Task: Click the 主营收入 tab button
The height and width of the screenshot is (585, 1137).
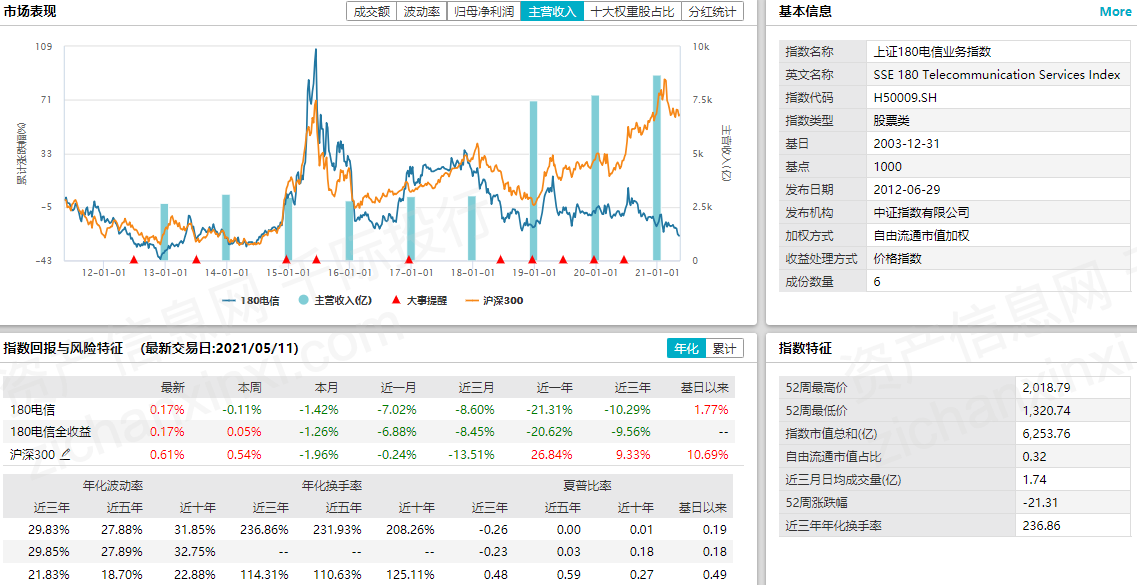Action: [553, 12]
